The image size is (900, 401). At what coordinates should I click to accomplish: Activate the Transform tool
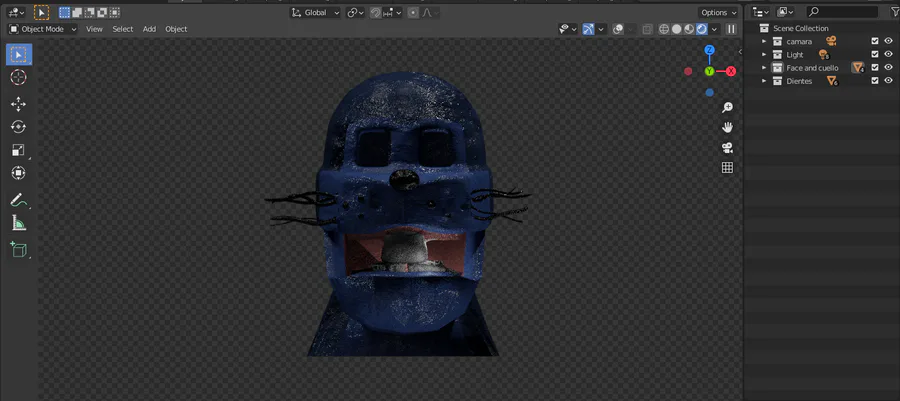click(19, 173)
